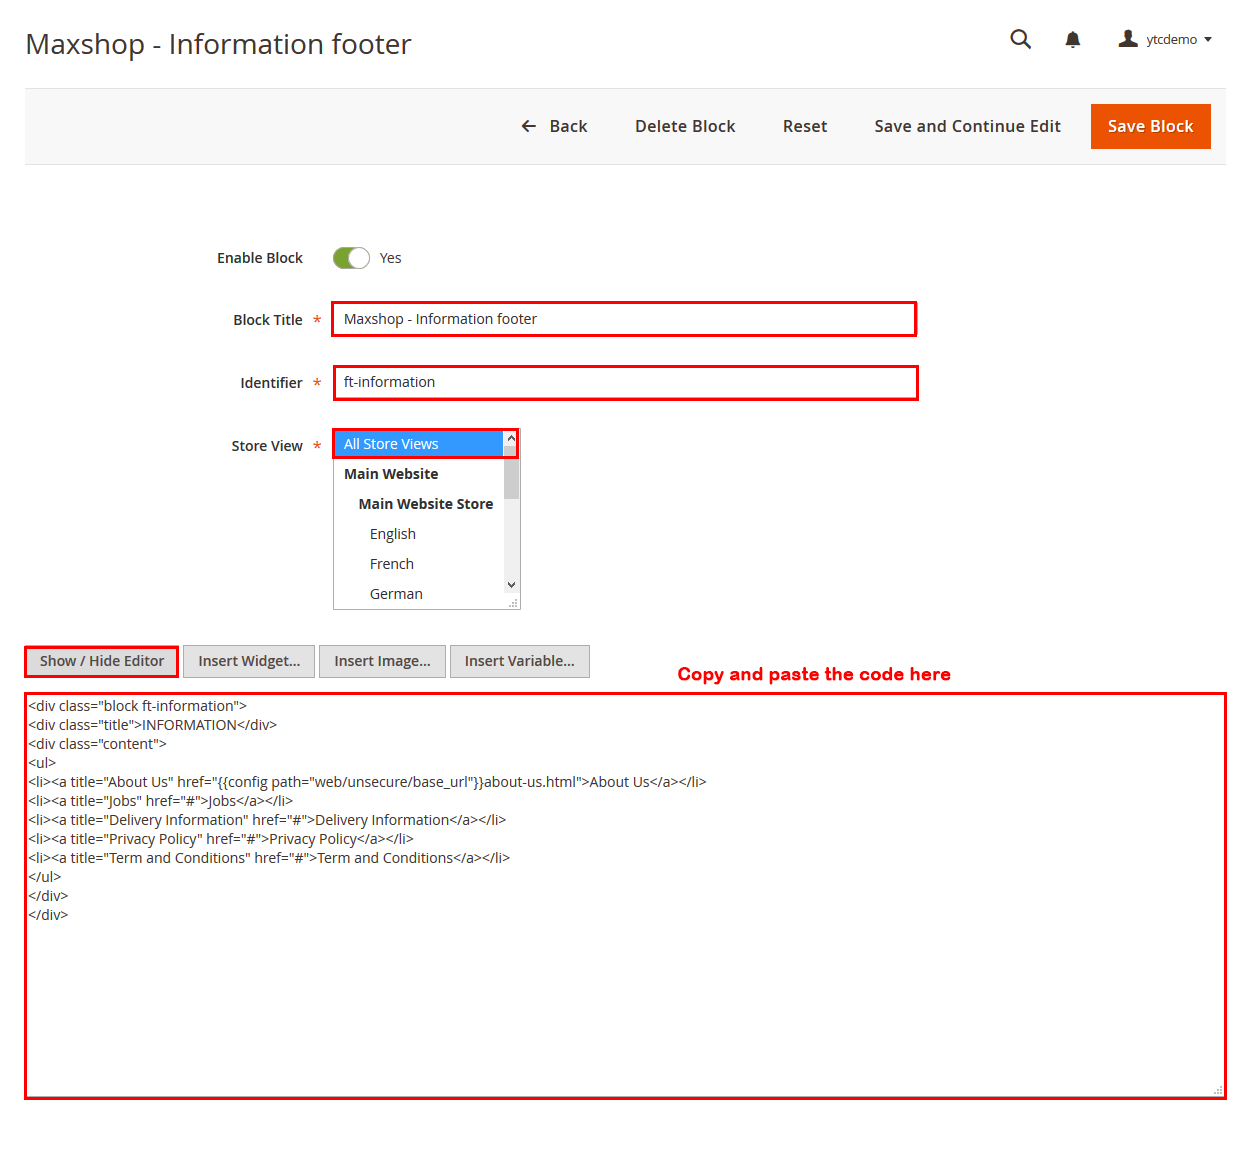Select Main Website Store option

tap(419, 504)
